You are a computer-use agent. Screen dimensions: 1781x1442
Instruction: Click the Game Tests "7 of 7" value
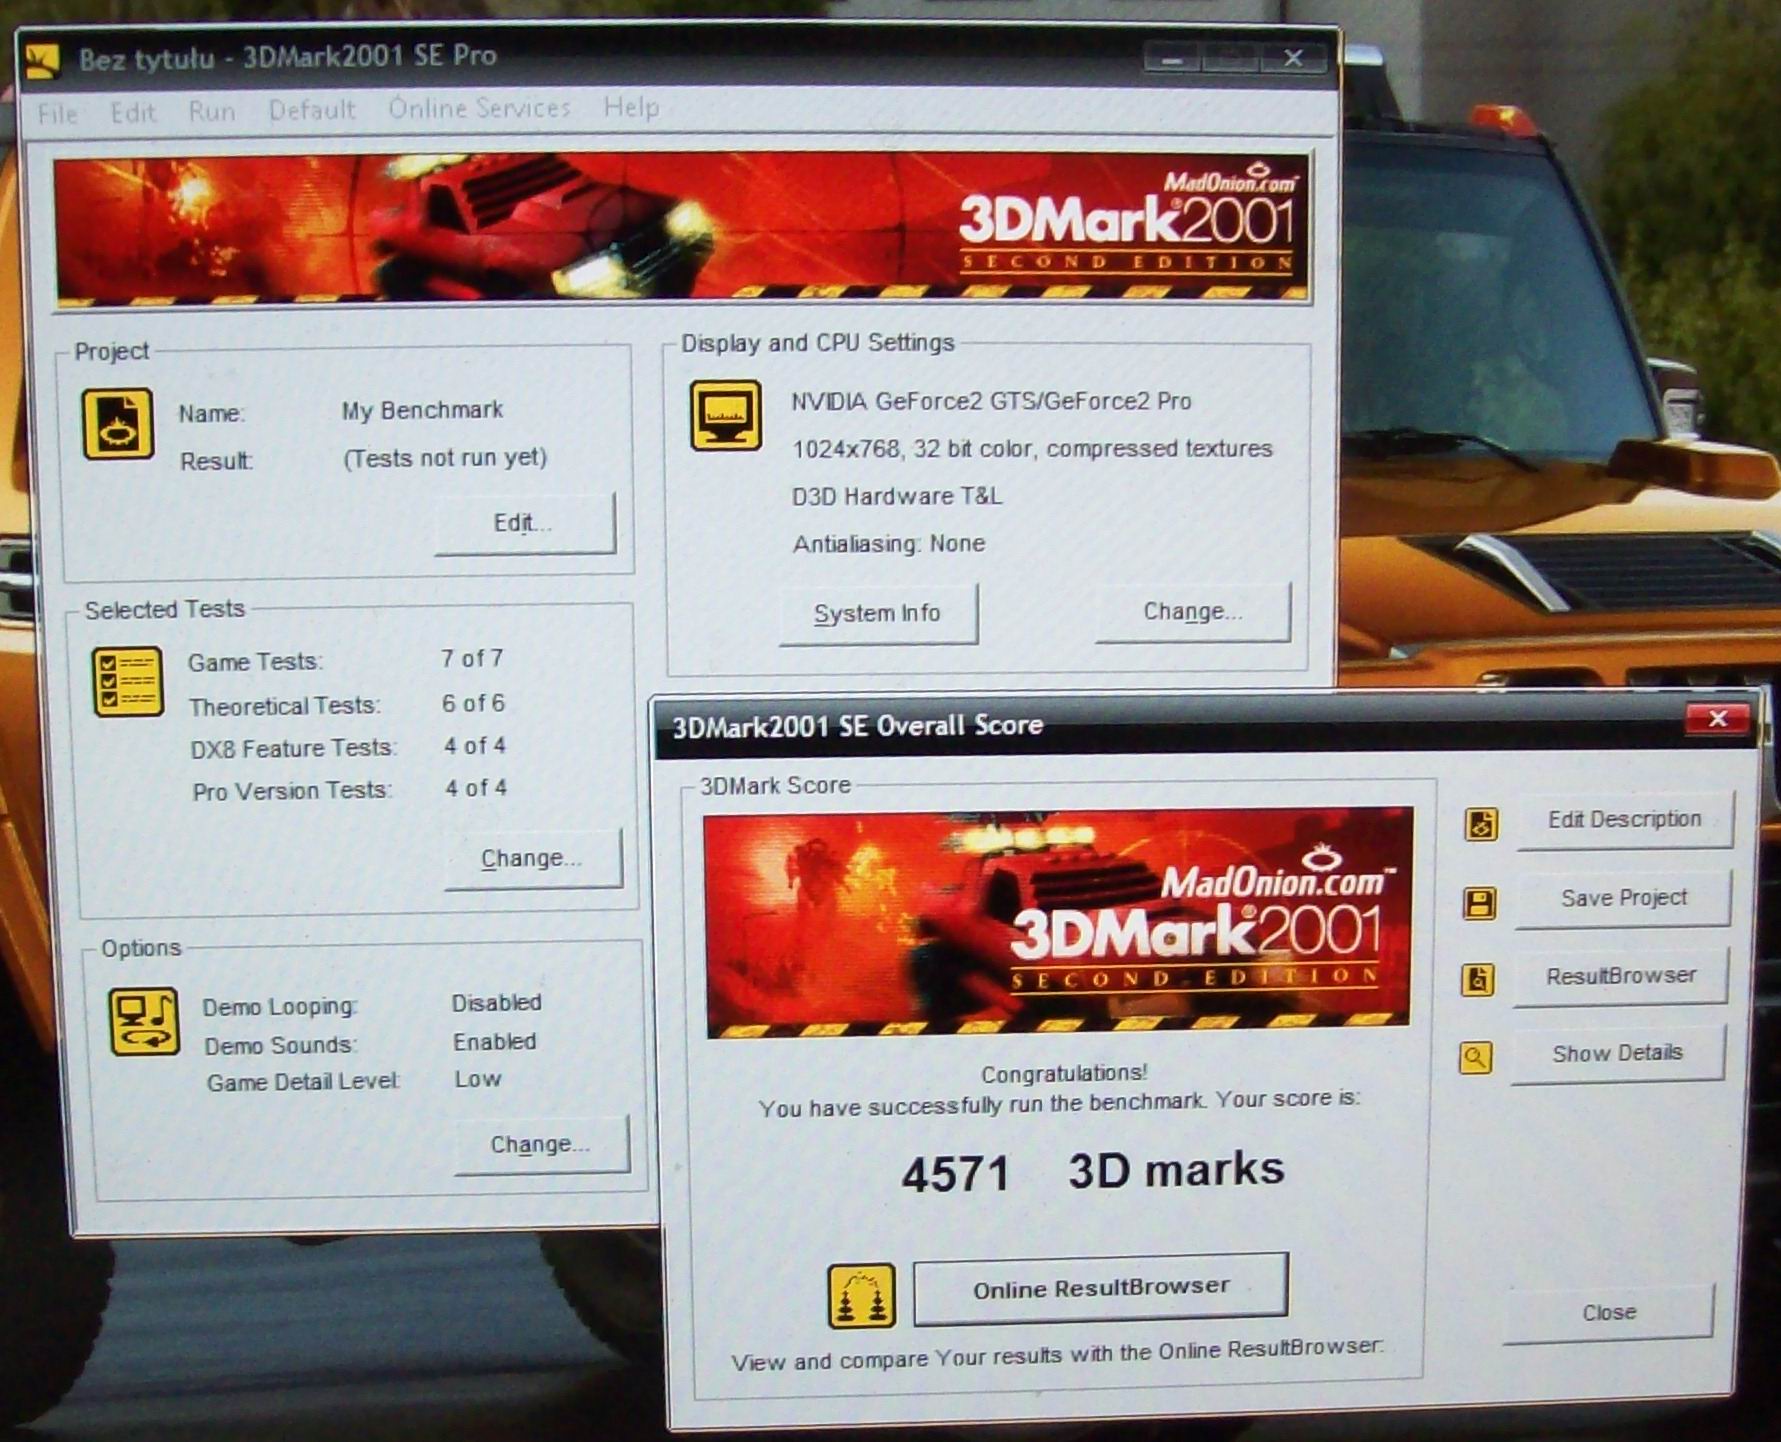point(472,659)
